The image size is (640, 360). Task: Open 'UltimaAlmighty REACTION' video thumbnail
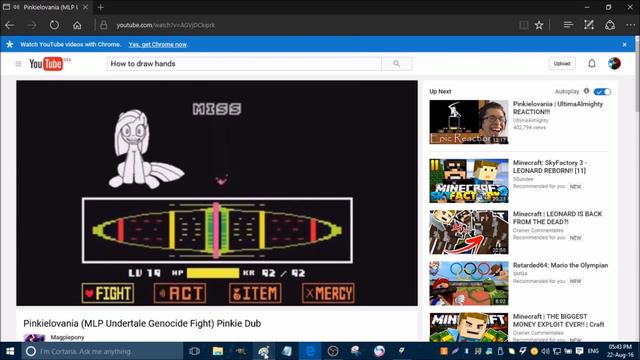(x=469, y=122)
